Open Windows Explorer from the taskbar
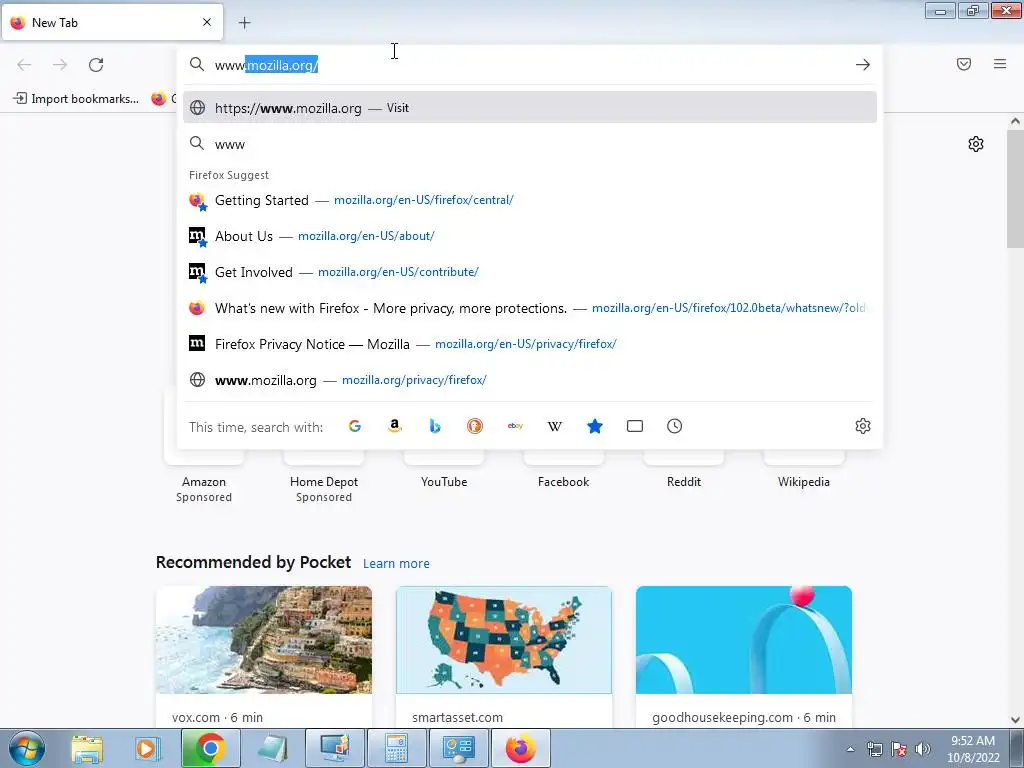The width and height of the screenshot is (1024, 768). pos(87,748)
